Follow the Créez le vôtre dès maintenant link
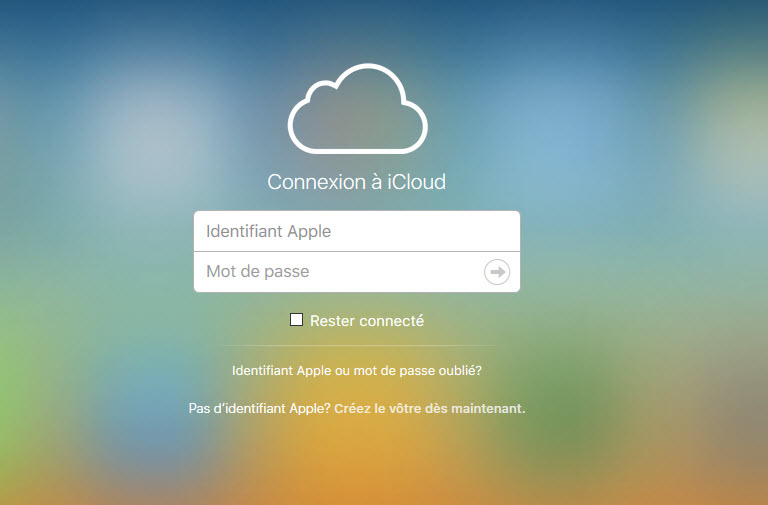Image resolution: width=768 pixels, height=505 pixels. click(x=430, y=408)
